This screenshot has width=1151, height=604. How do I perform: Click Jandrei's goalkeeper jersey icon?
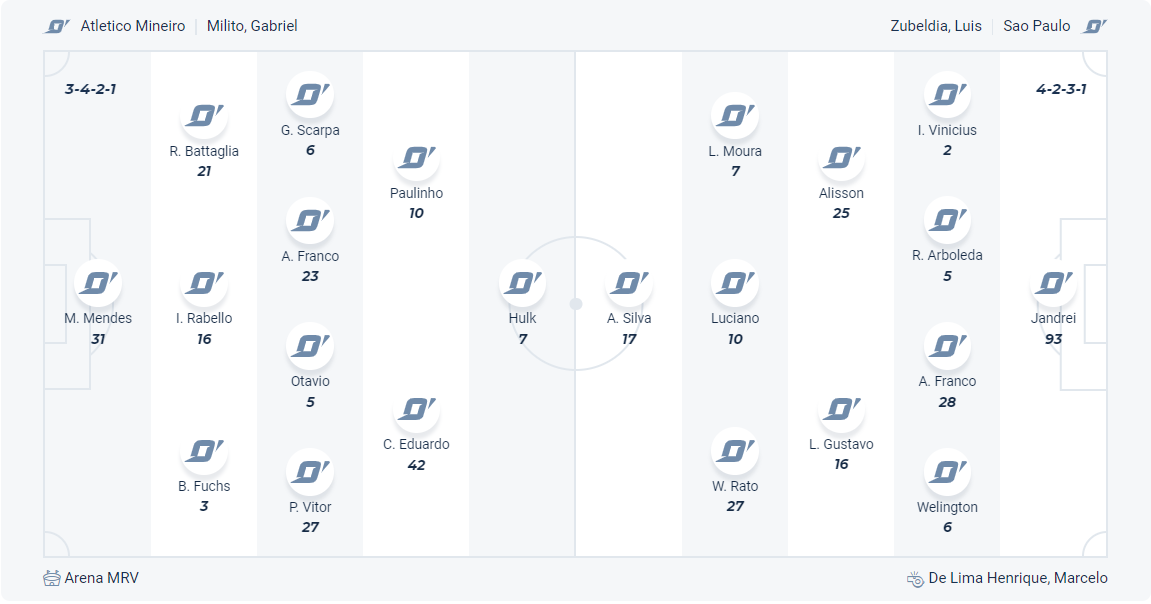point(1053,284)
